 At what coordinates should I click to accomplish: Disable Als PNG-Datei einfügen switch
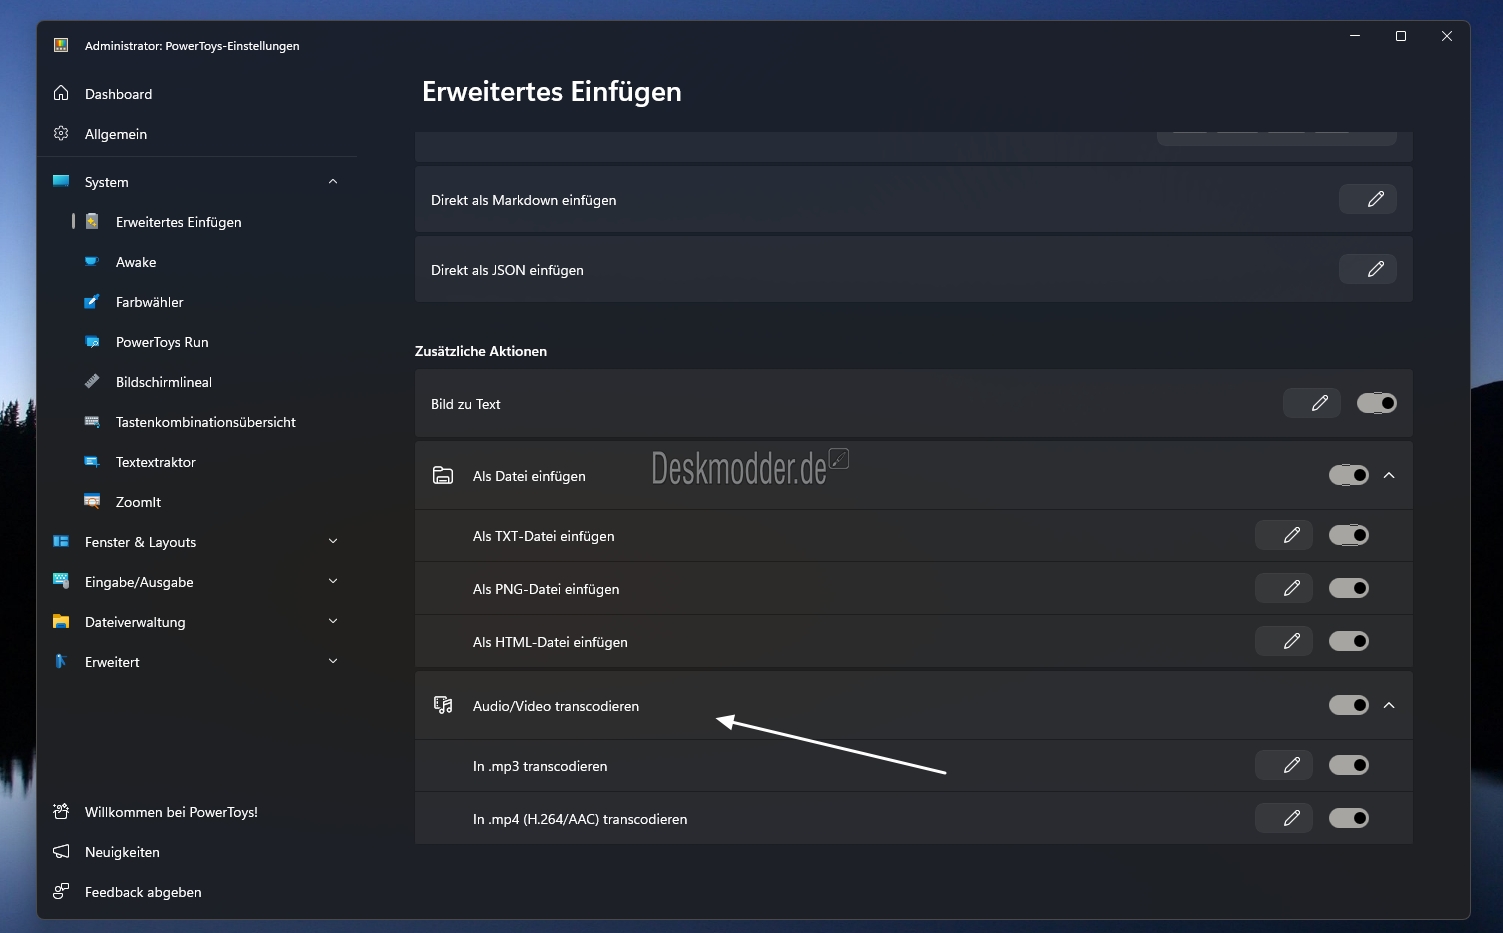[1349, 588]
